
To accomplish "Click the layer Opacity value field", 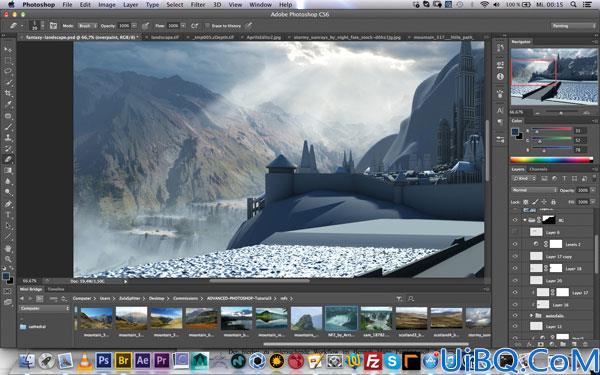I will (583, 190).
